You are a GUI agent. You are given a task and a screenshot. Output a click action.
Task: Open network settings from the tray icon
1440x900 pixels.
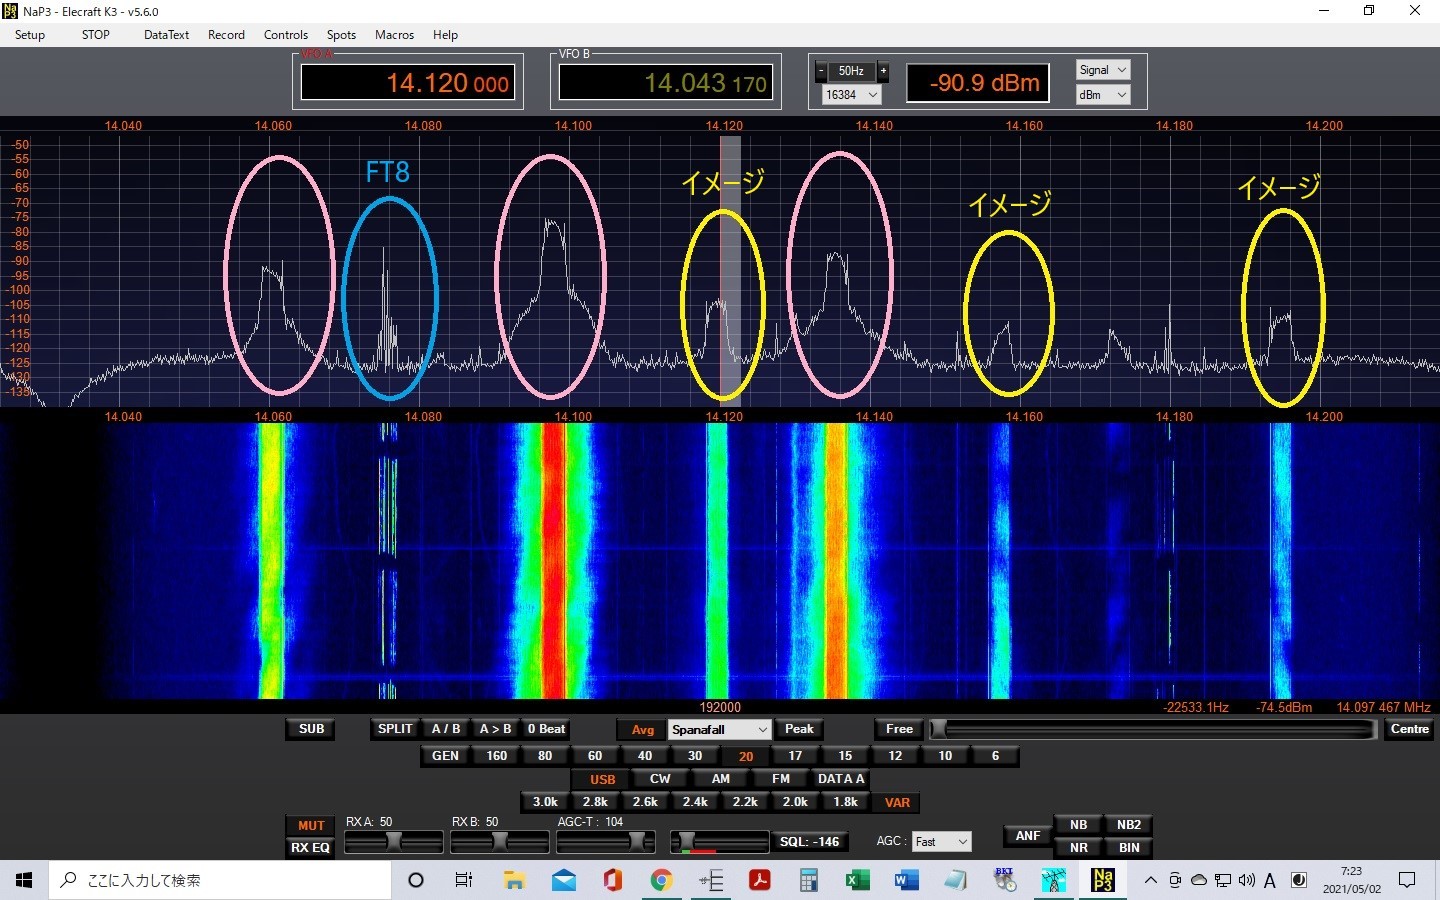(1222, 880)
